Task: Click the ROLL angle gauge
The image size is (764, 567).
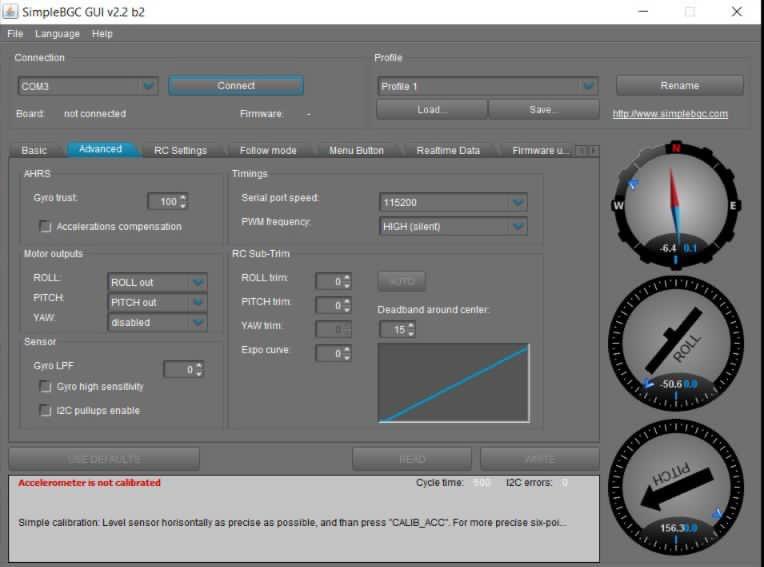Action: 676,343
